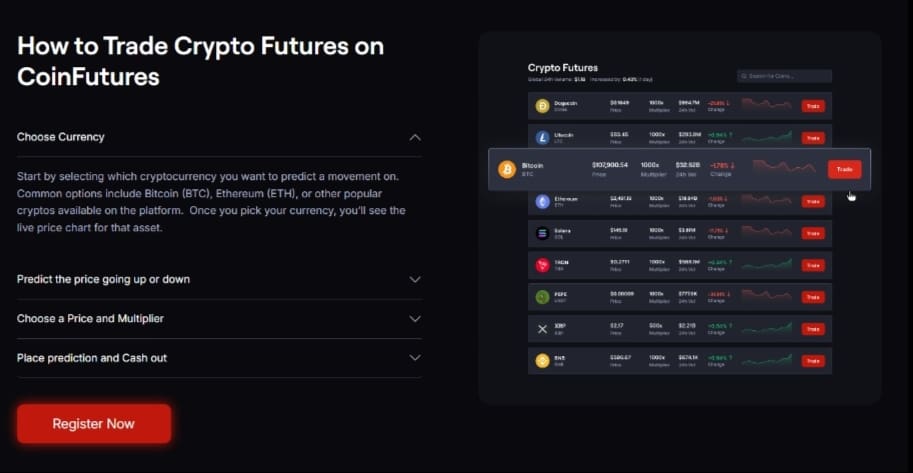Click the 'Search for Coins' input field

click(785, 76)
